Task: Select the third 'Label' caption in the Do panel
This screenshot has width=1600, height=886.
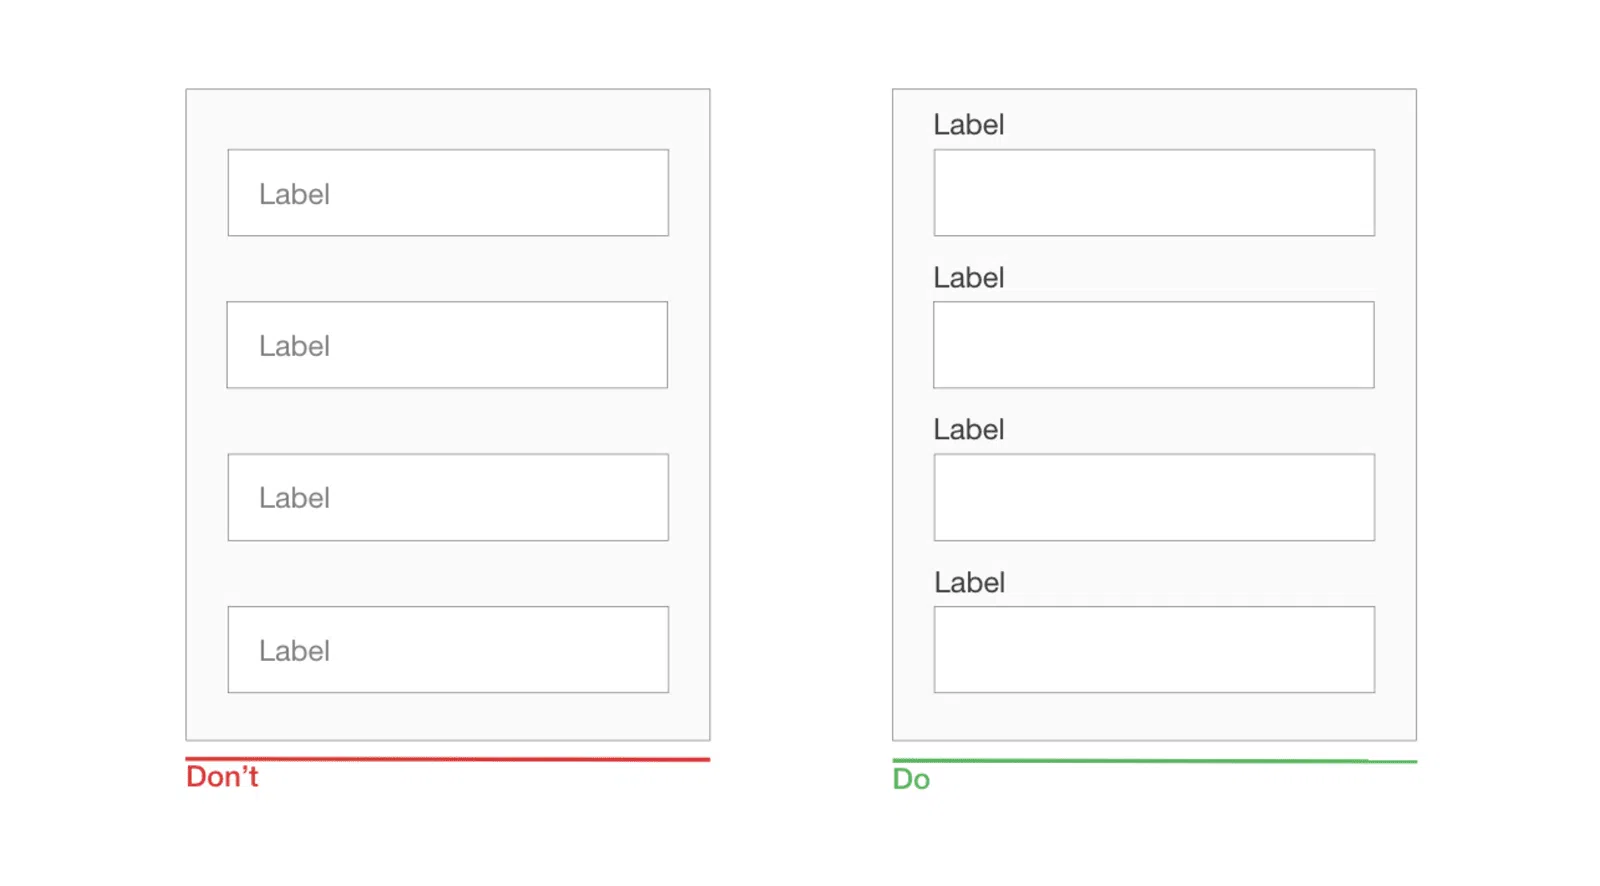Action: [x=969, y=430]
